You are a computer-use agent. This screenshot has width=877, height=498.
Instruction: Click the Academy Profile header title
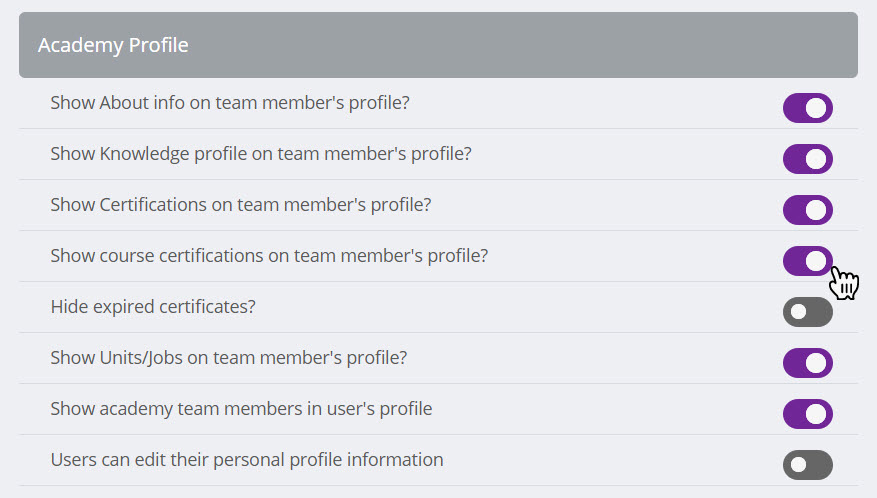point(113,45)
